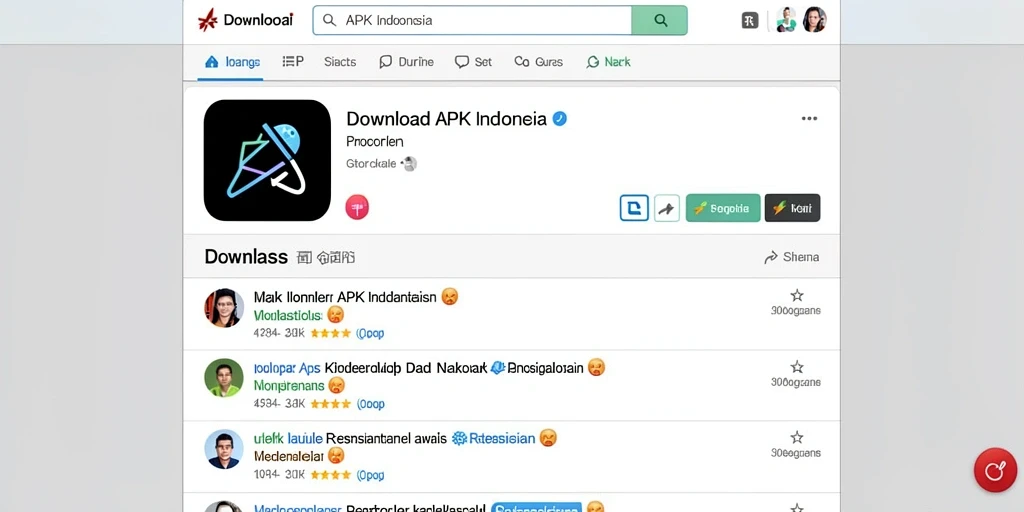Open the first profile avatar in header
The height and width of the screenshot is (512, 1024).
click(x=786, y=20)
